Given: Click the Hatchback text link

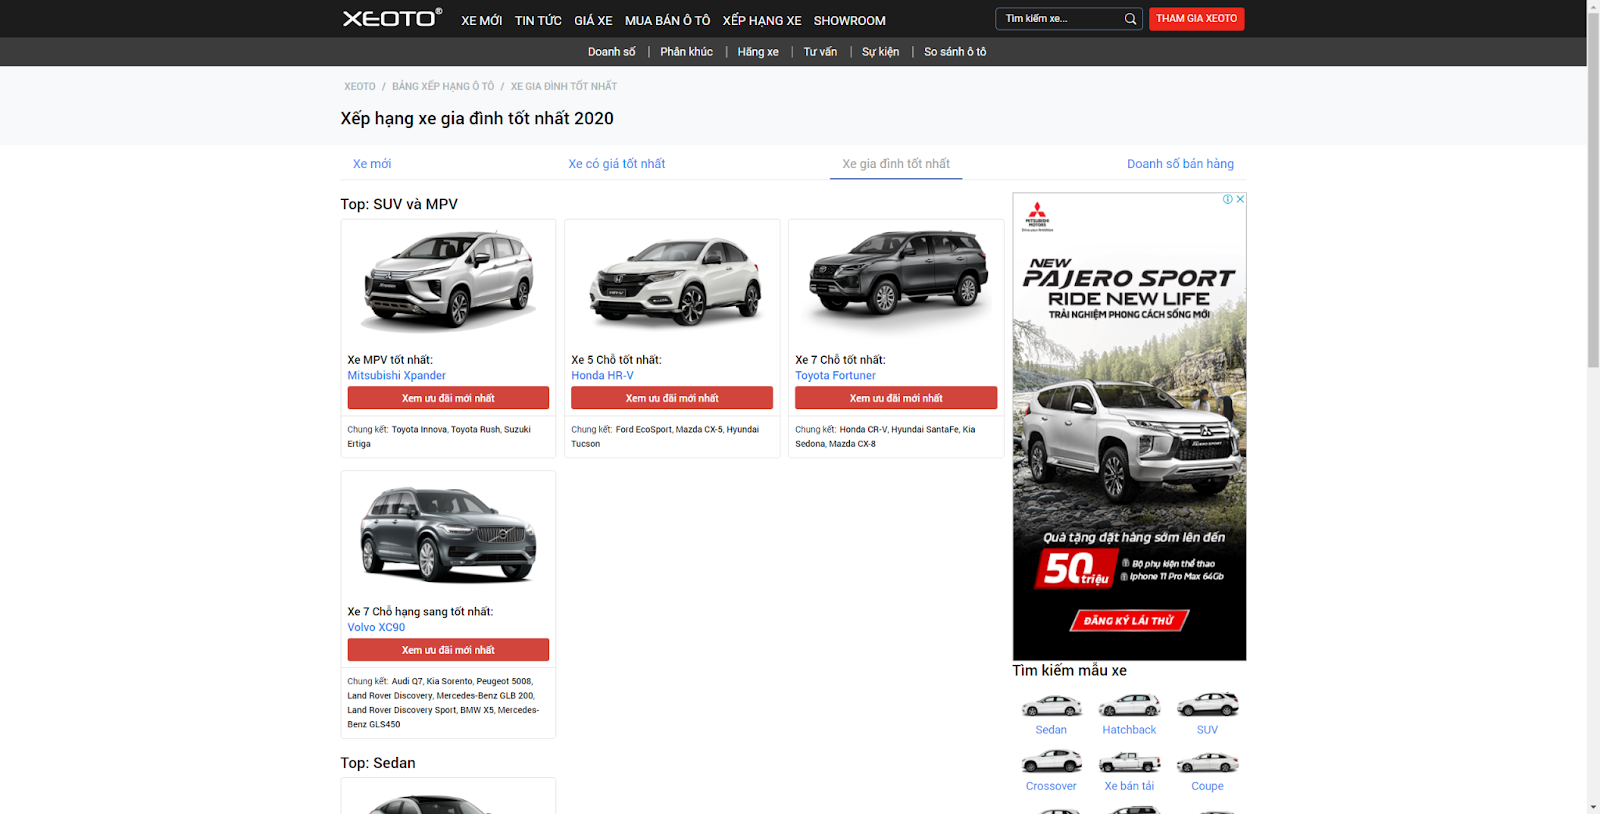Looking at the screenshot, I should click(x=1129, y=730).
